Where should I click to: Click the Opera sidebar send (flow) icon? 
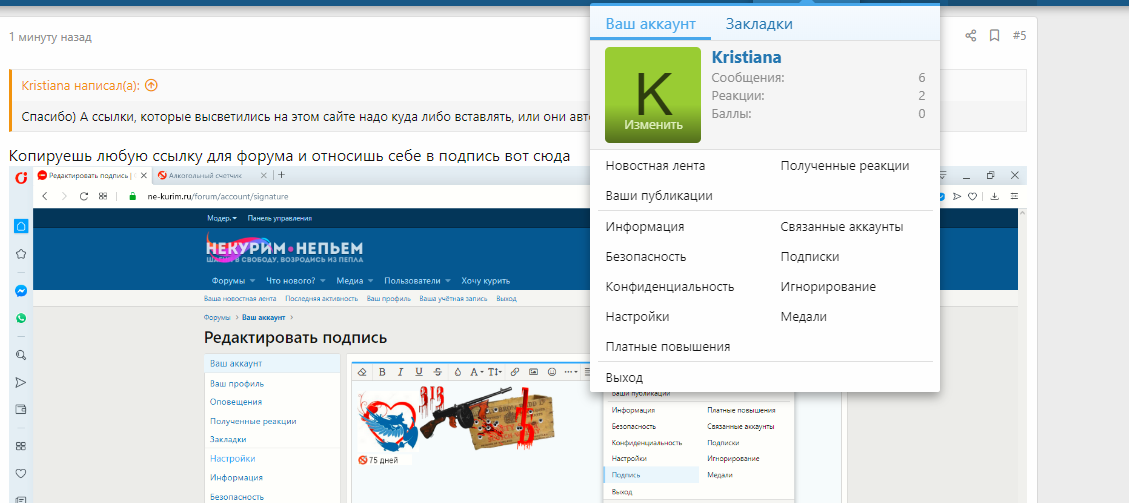click(21, 382)
